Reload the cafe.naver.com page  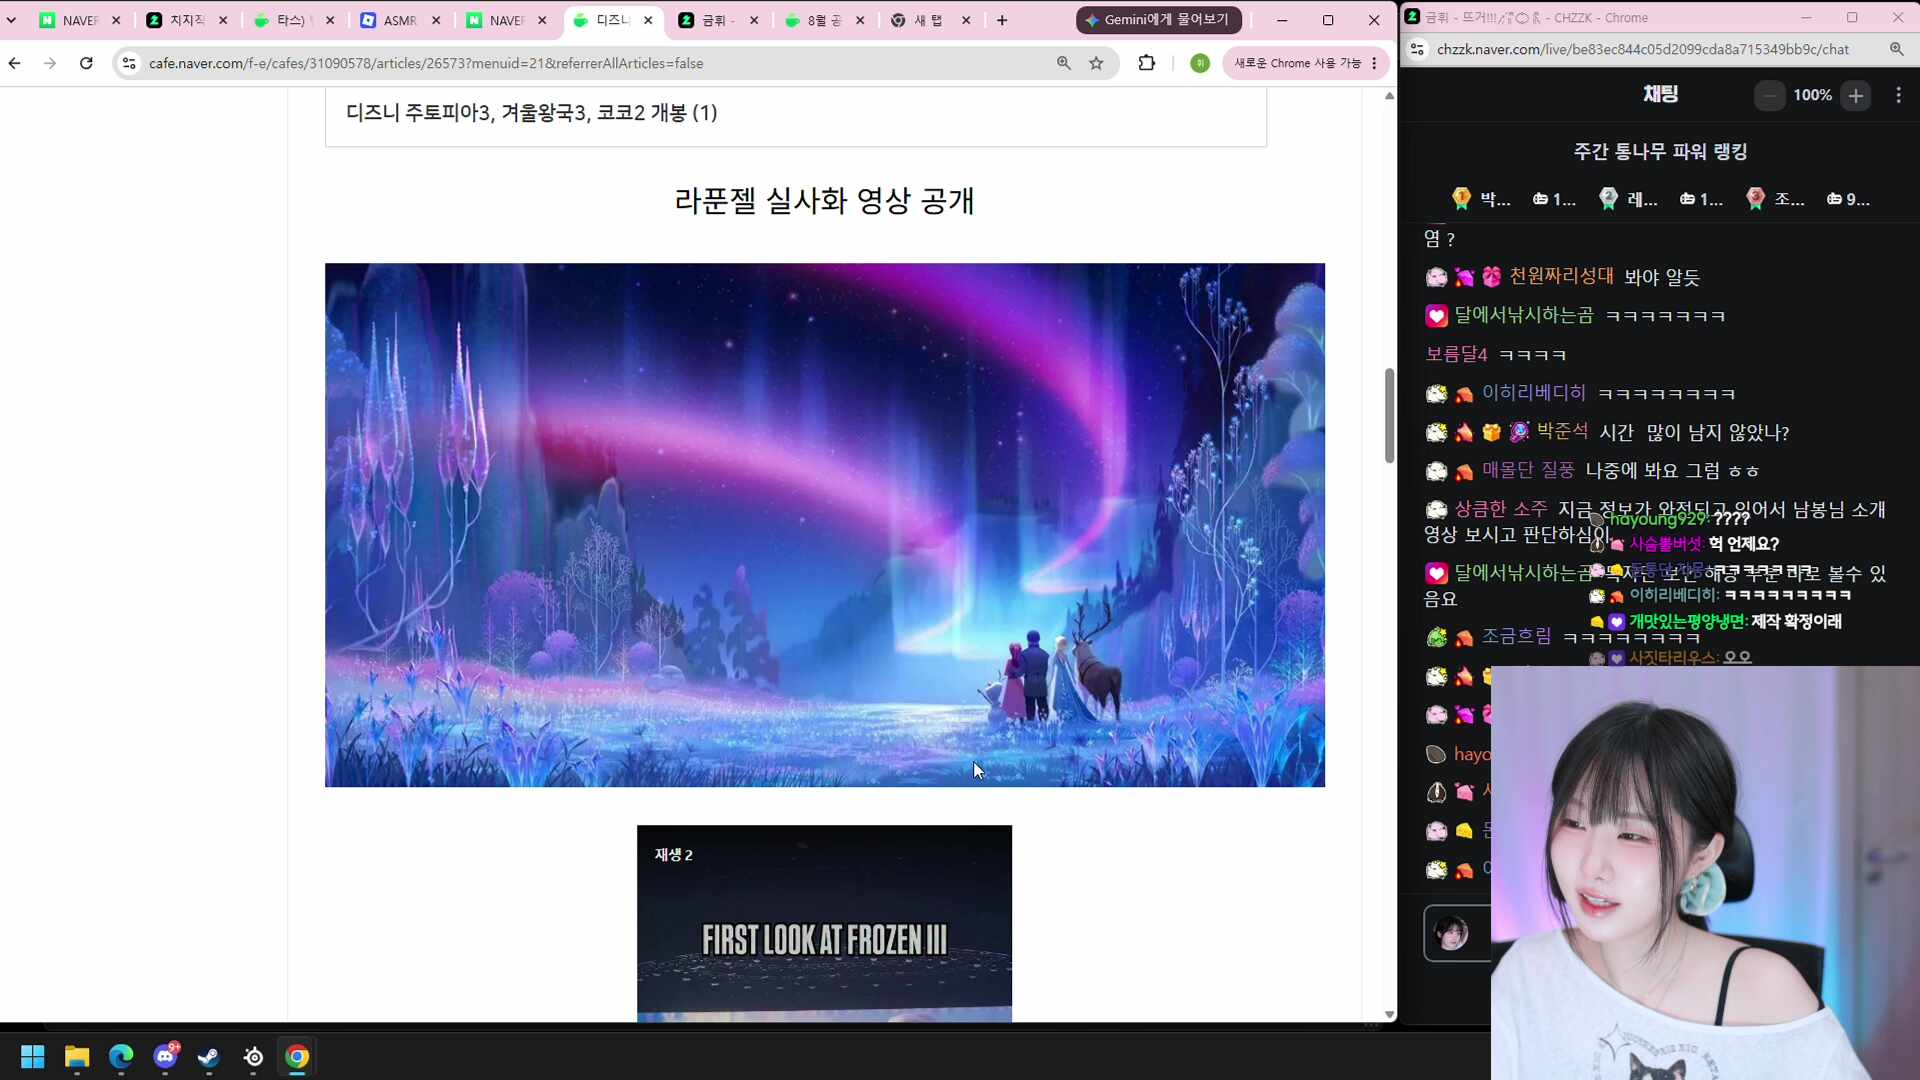tap(86, 63)
